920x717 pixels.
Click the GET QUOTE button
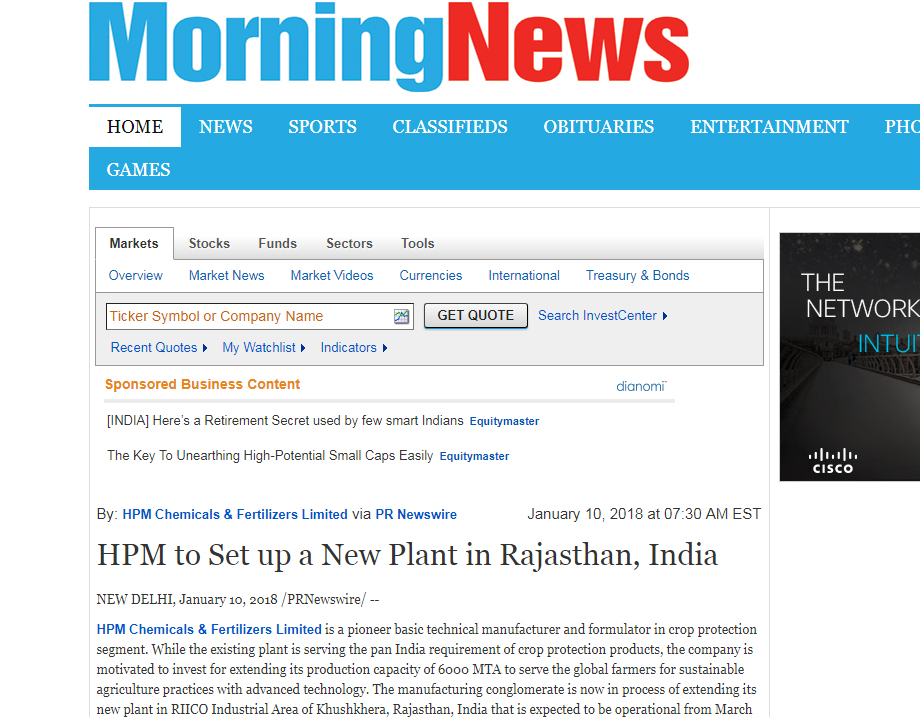click(476, 316)
